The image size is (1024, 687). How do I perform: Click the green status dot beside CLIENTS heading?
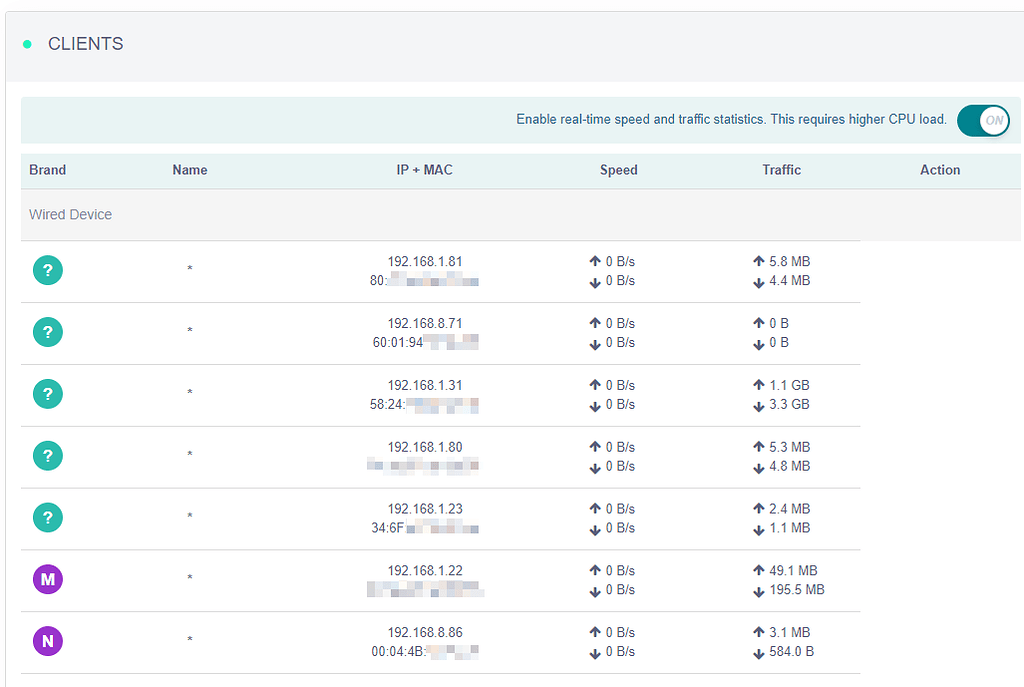tap(25, 44)
